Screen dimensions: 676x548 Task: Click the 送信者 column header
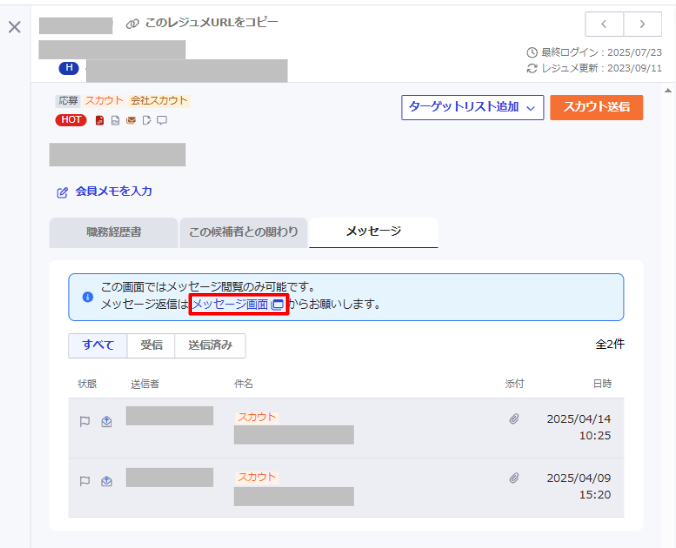pos(145,384)
